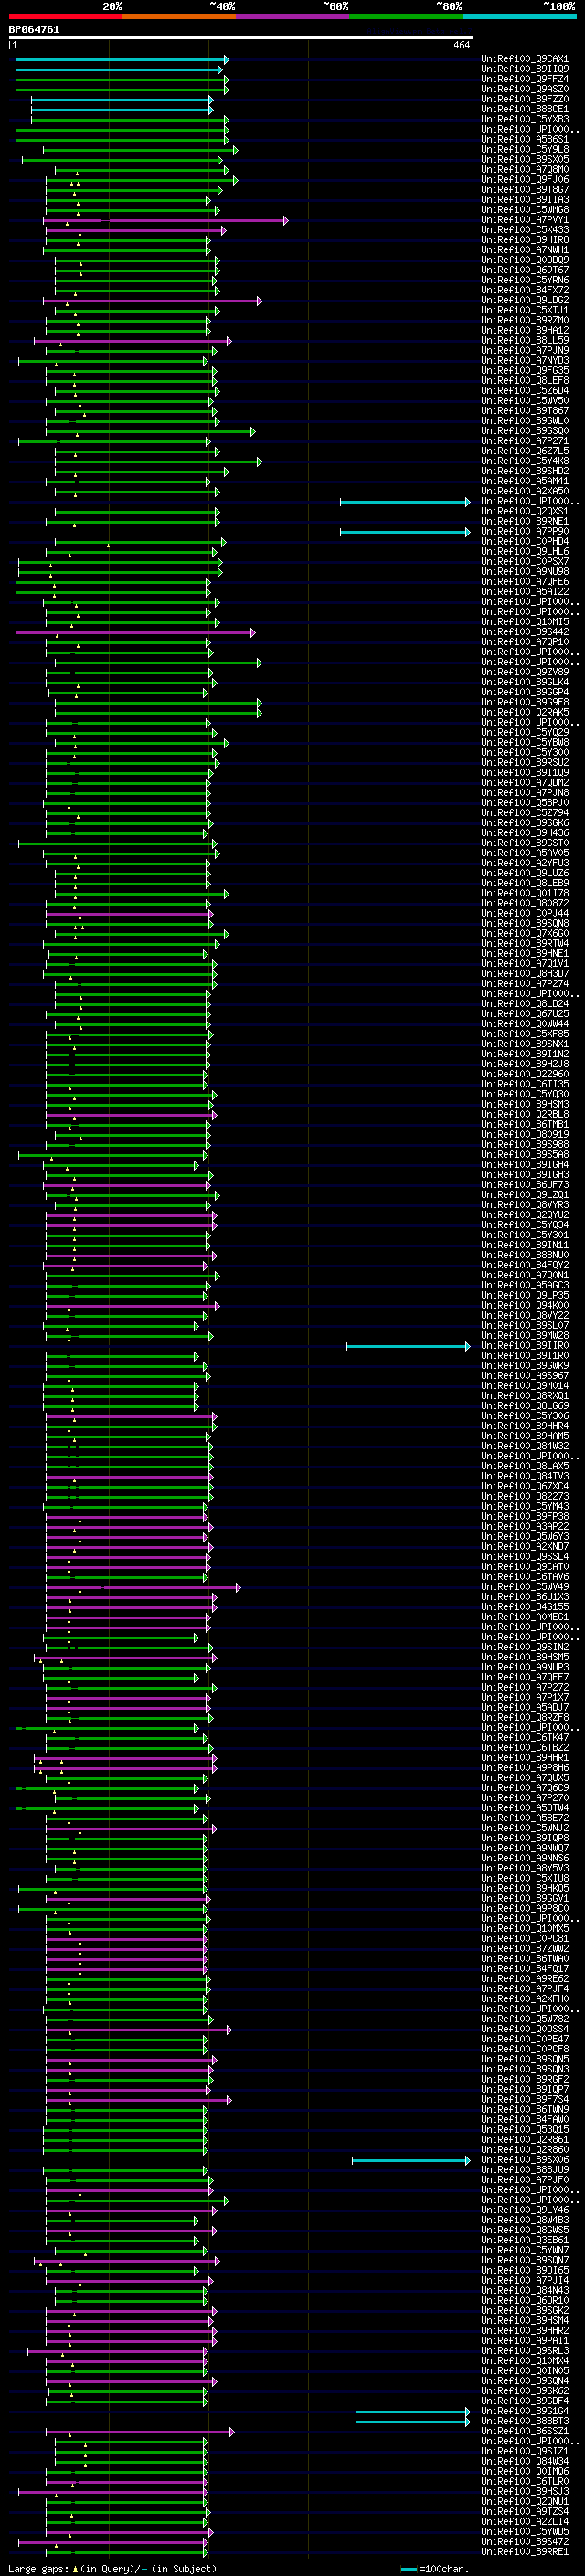Select the UniRef100_C5Y9L8 label
The width and height of the screenshot is (585, 2576).
click(x=524, y=149)
